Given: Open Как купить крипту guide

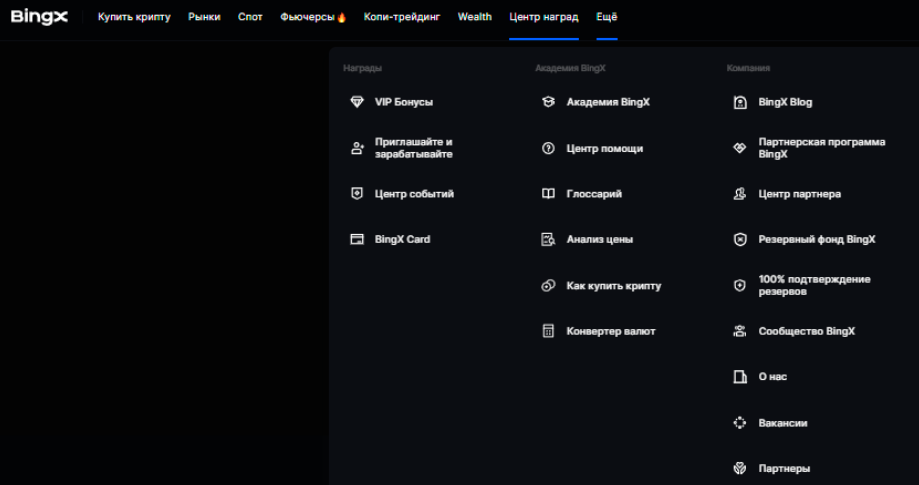Looking at the screenshot, I should (x=614, y=286).
